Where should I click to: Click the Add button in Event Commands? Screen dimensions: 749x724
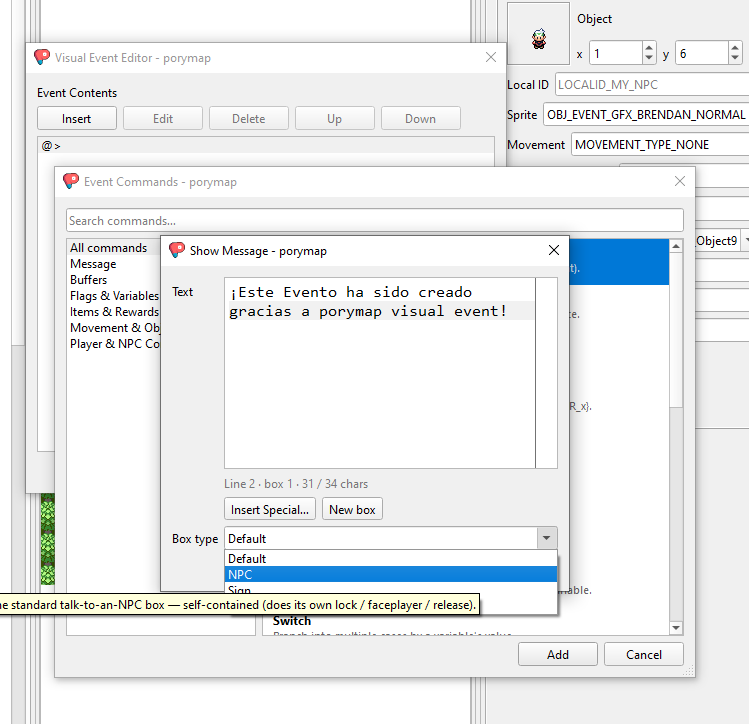point(557,654)
